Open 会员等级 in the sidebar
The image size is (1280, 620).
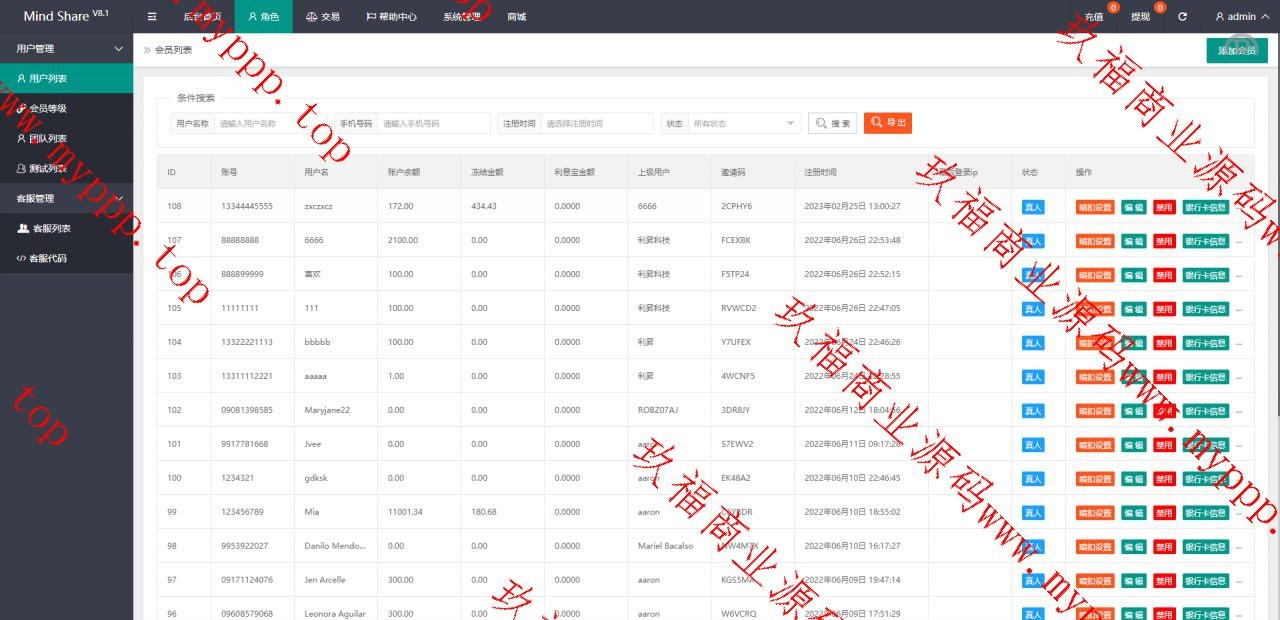(x=48, y=108)
